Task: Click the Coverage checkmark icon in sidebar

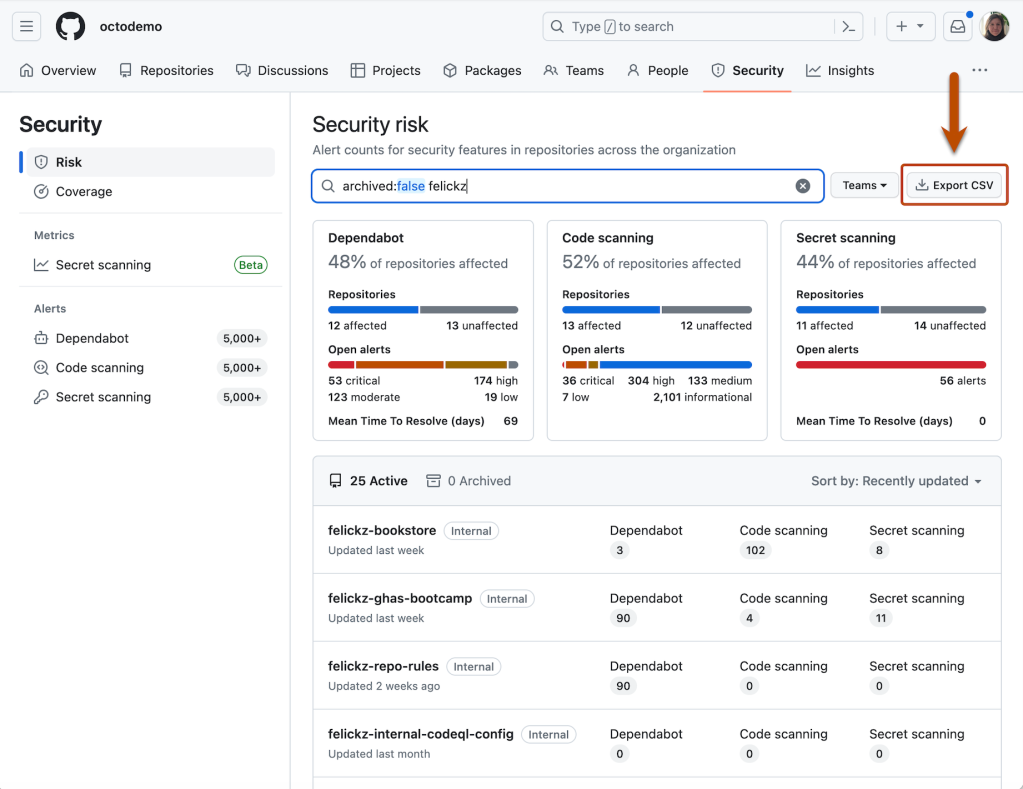Action: click(41, 191)
